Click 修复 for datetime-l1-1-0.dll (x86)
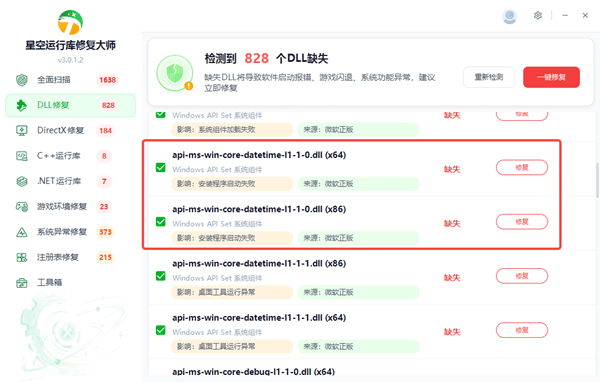 (522, 222)
